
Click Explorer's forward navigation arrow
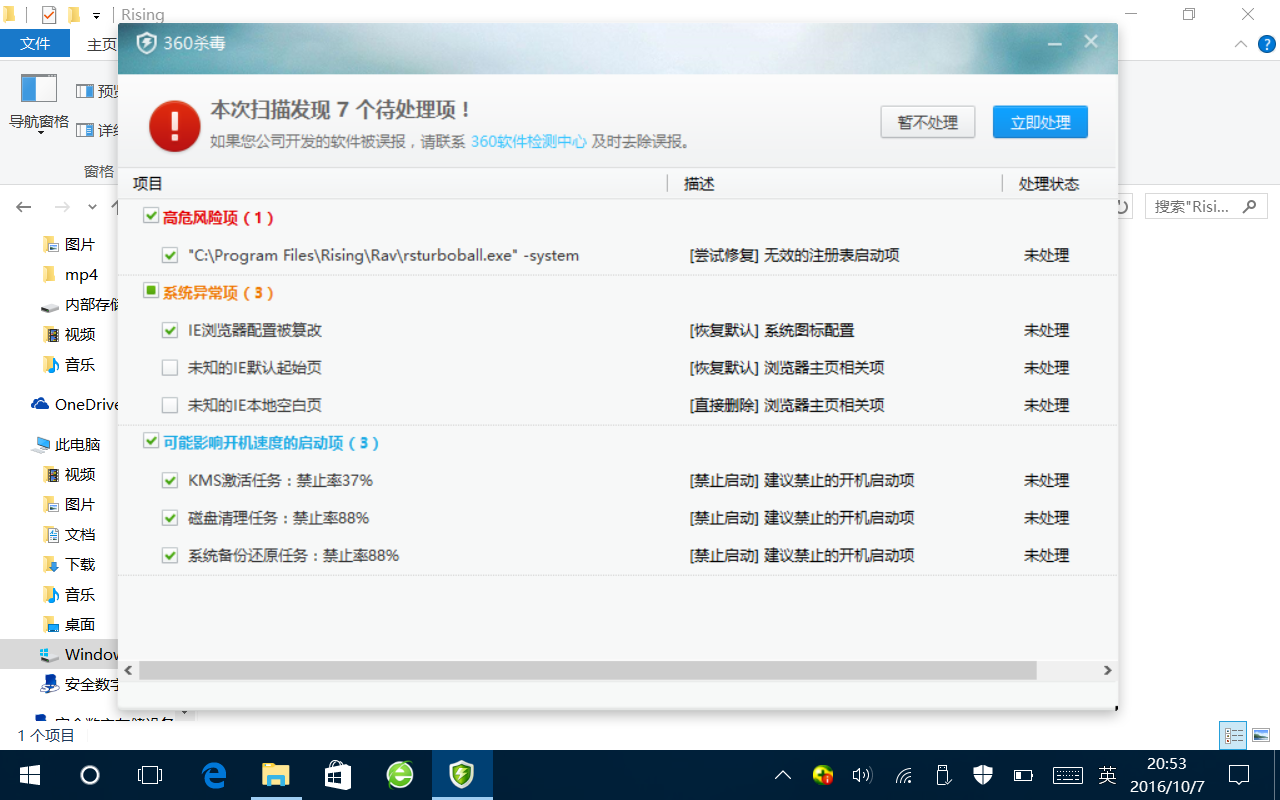pos(62,207)
